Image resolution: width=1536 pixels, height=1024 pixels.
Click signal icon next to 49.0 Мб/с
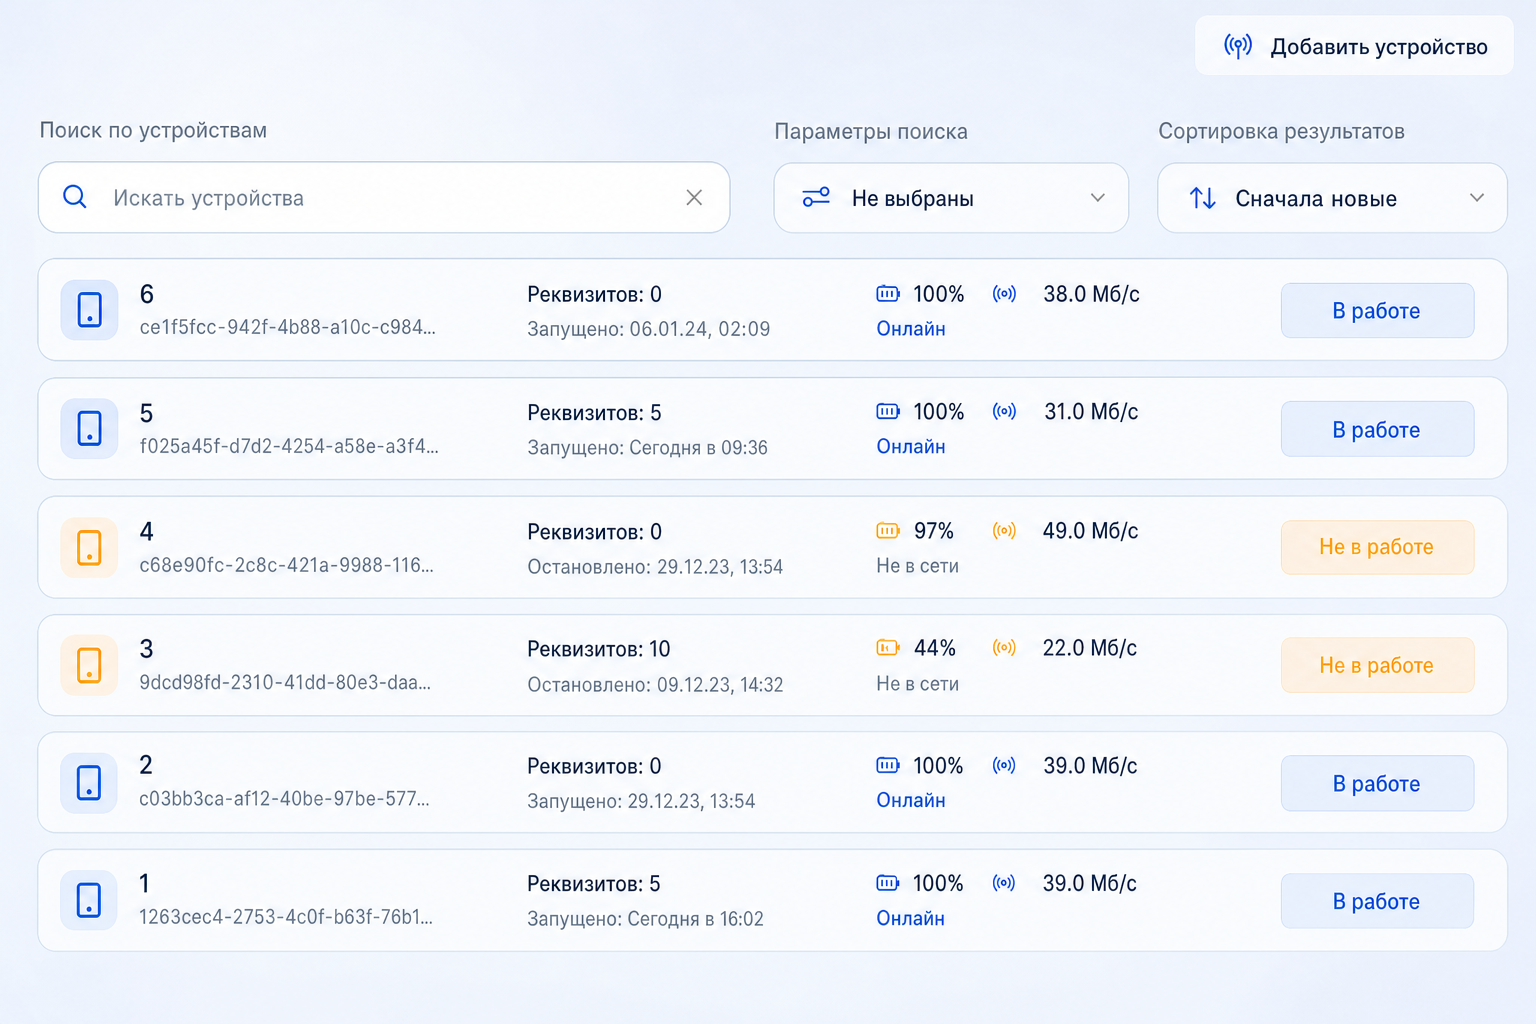pos(1004,531)
